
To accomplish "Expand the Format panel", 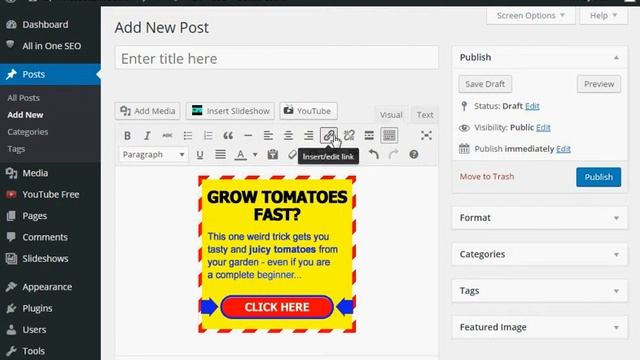I will pyautogui.click(x=540, y=218).
